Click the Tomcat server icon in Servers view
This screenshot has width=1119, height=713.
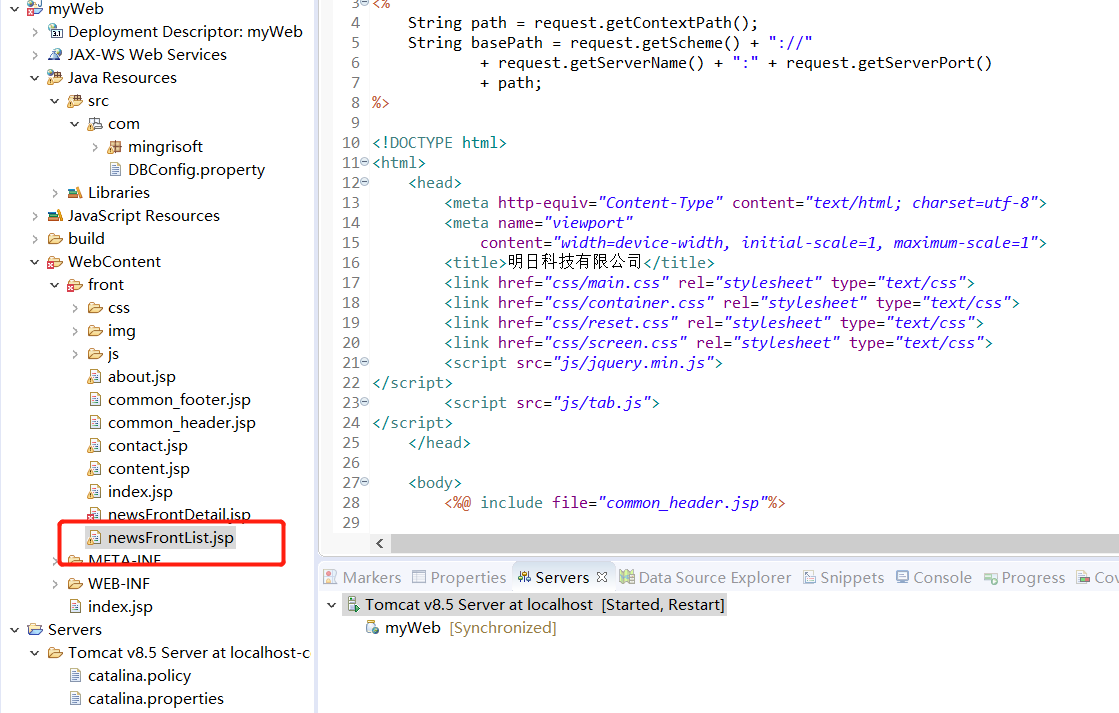(353, 605)
